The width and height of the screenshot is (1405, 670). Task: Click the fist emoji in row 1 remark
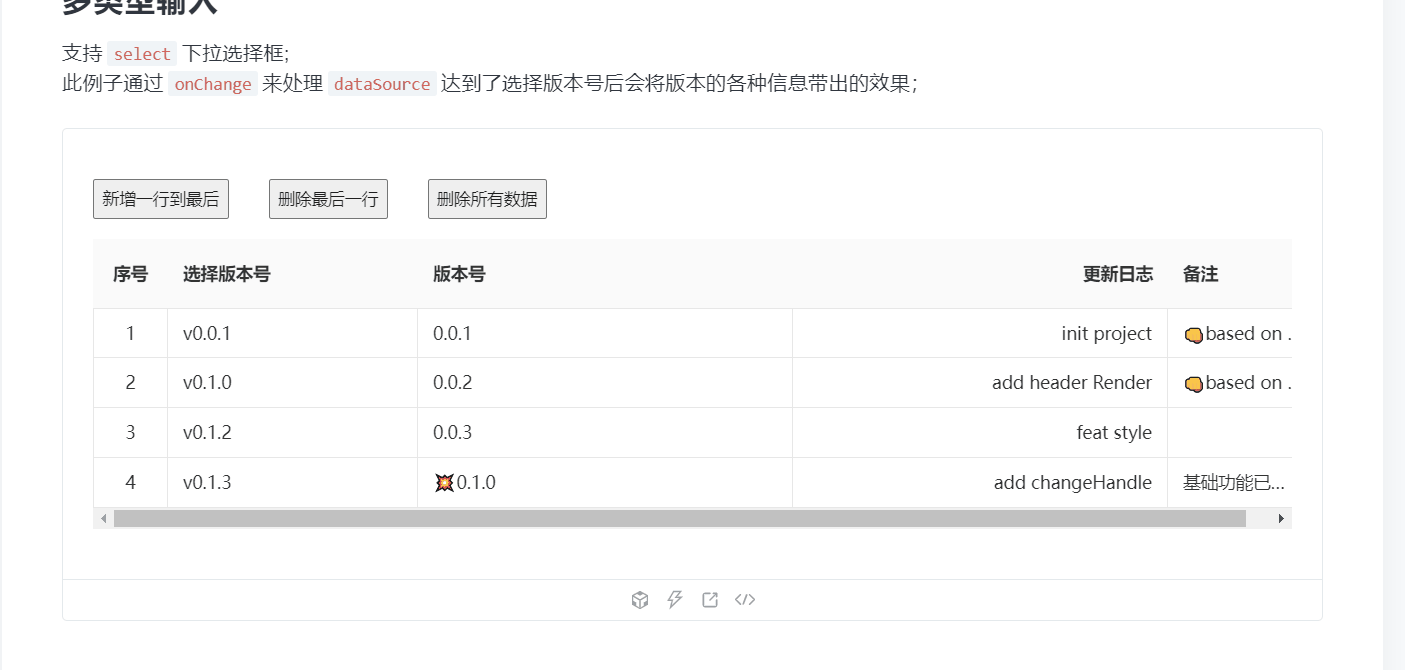point(1194,334)
